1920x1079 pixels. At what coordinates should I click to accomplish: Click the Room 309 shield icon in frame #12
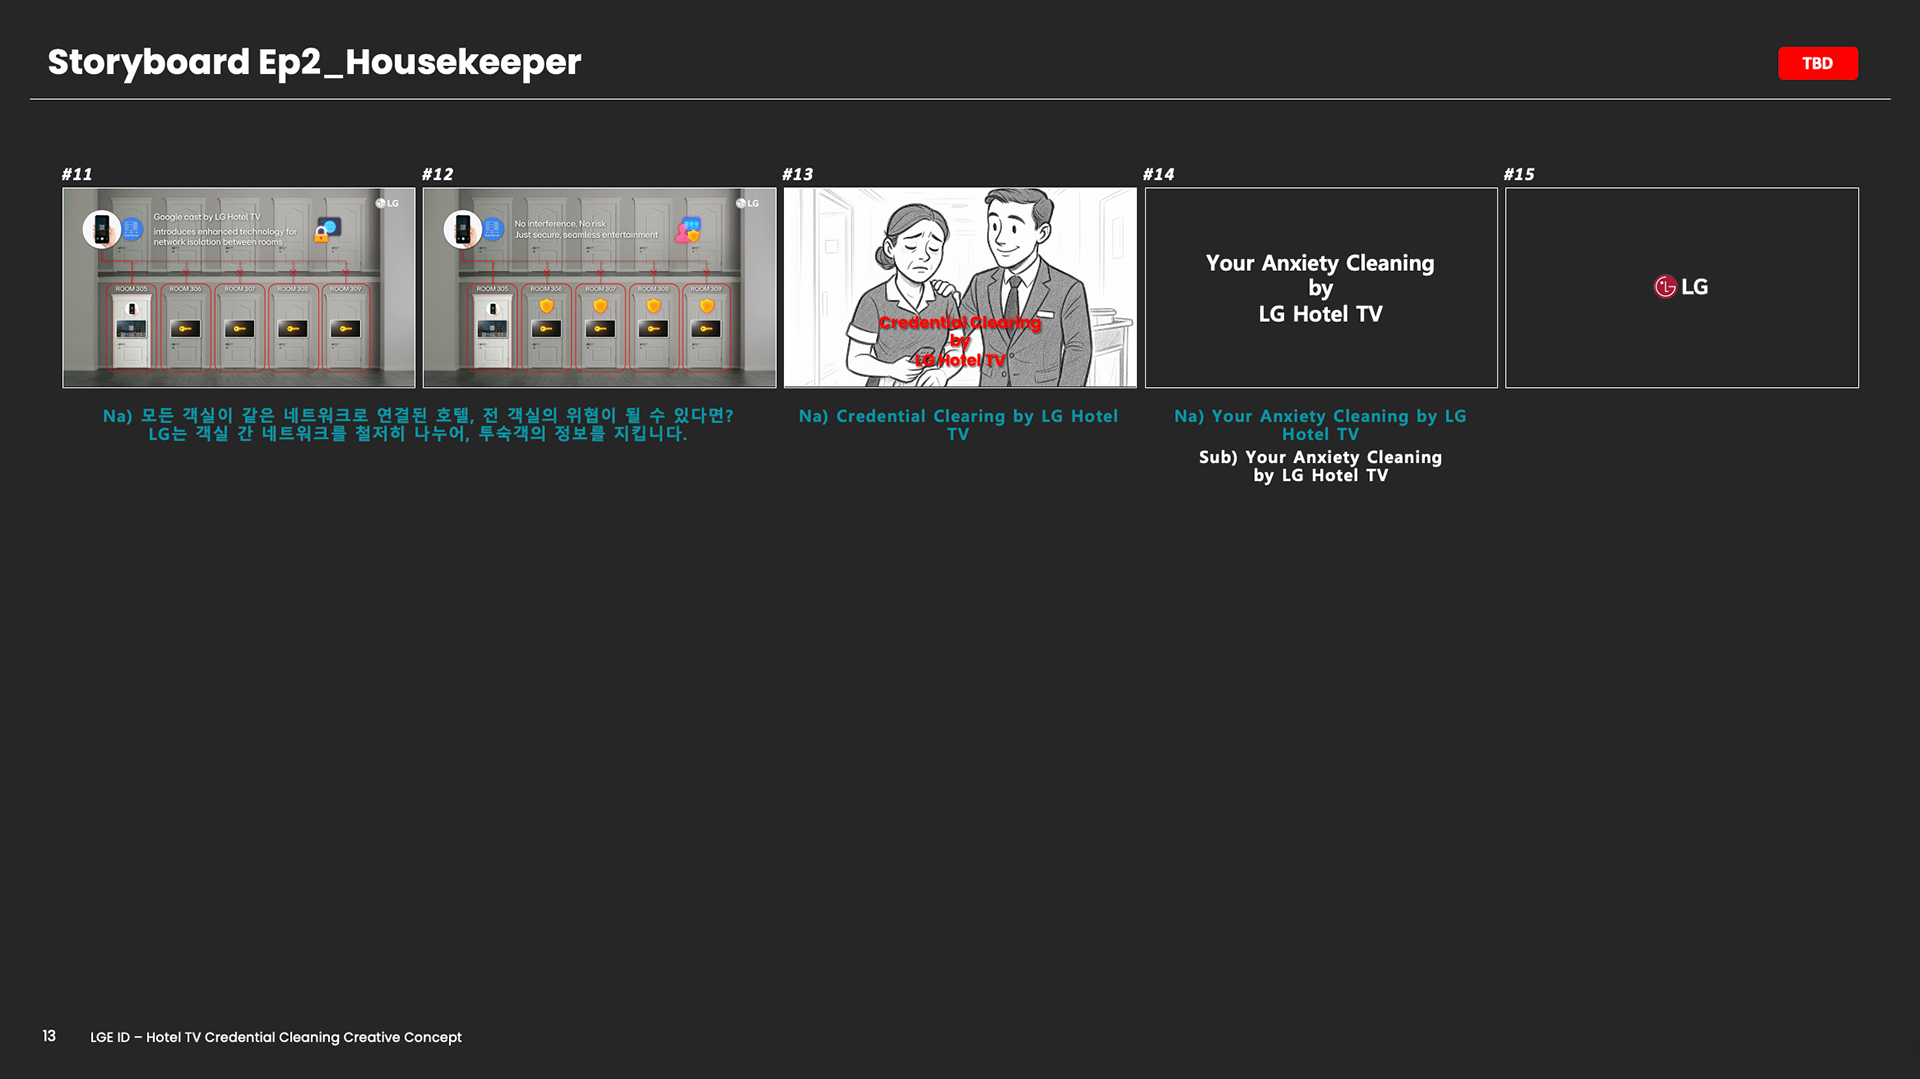coord(707,306)
